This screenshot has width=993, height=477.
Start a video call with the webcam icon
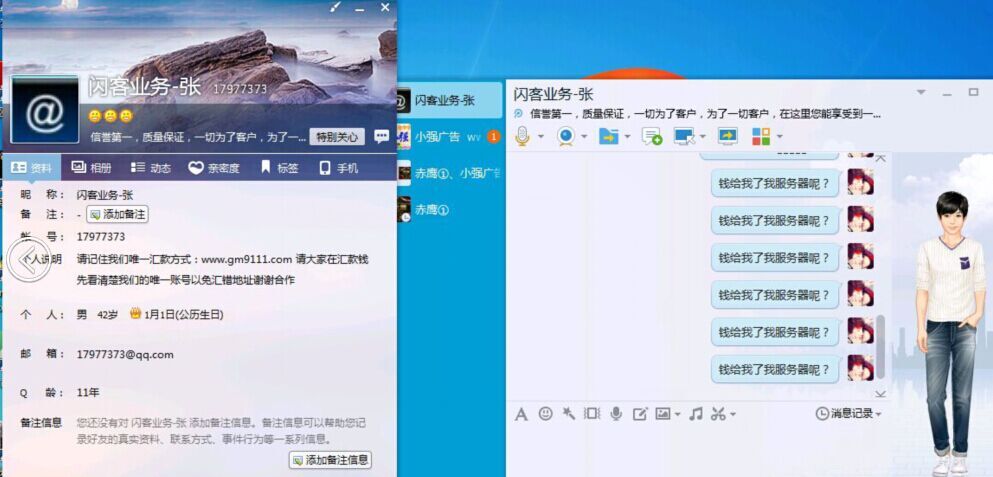tap(566, 136)
